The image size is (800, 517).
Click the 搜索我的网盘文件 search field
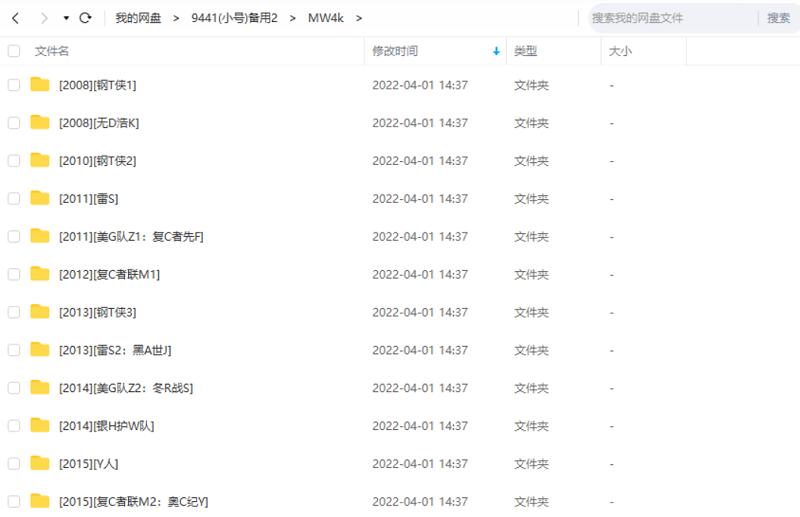[x=670, y=18]
